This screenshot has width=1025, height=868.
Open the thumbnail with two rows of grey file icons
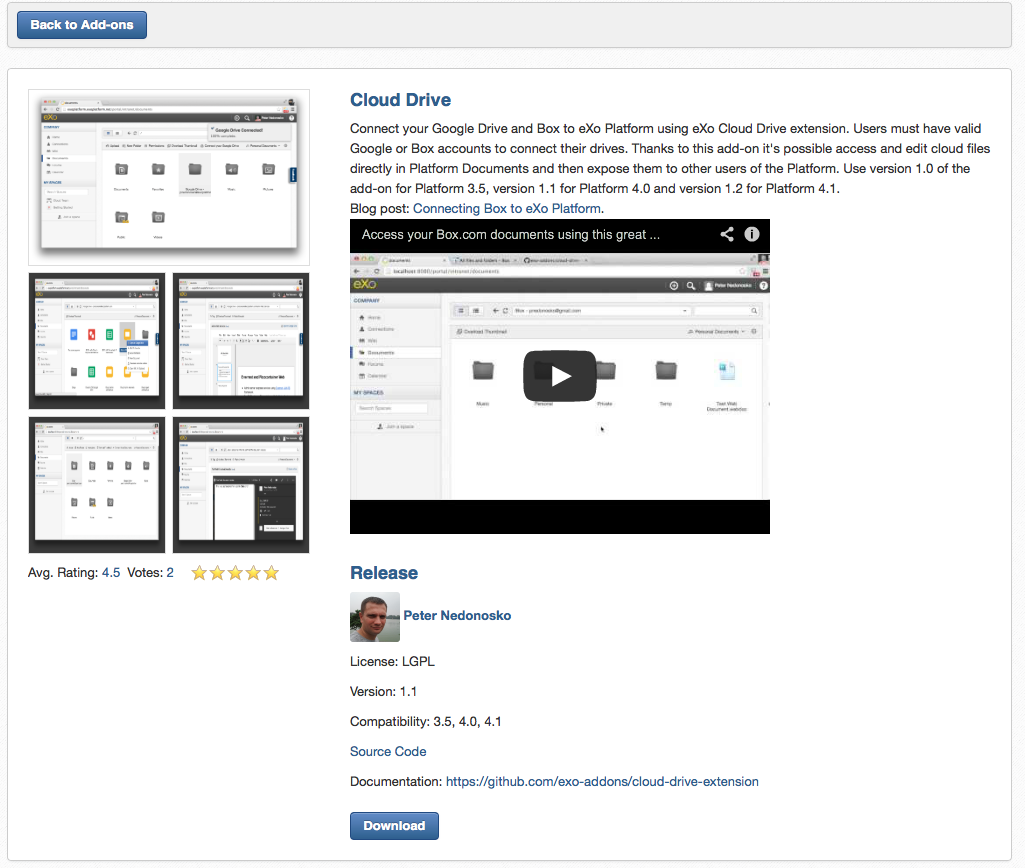(97, 485)
